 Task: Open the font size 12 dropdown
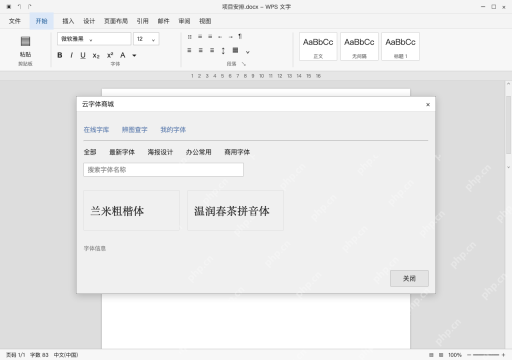pyautogui.click(x=146, y=39)
